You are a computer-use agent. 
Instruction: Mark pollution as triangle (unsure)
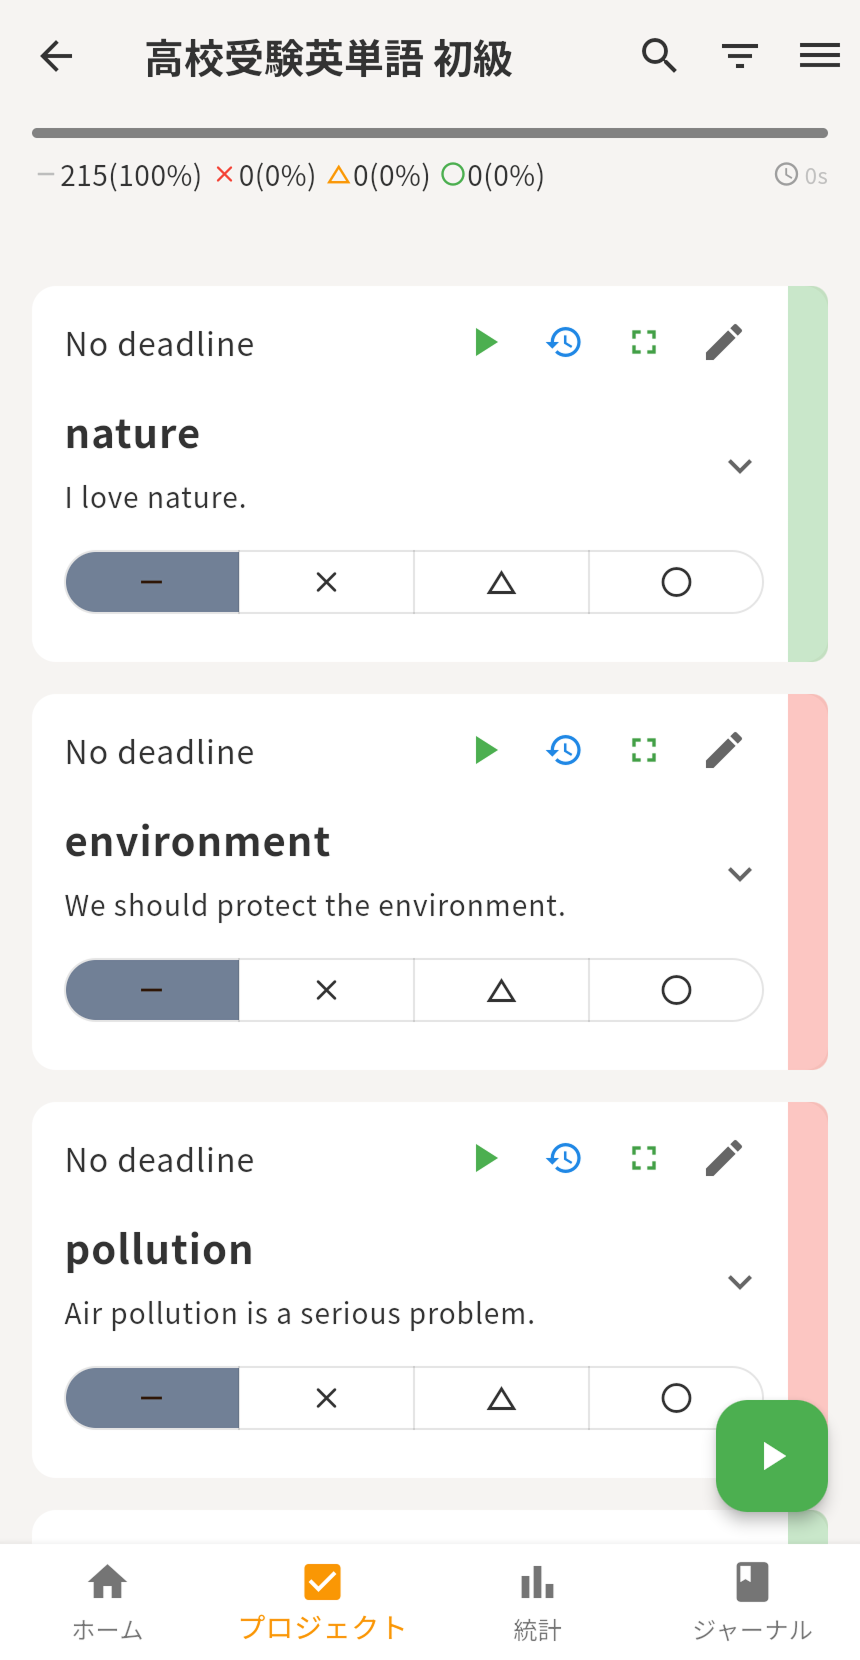pos(501,1398)
